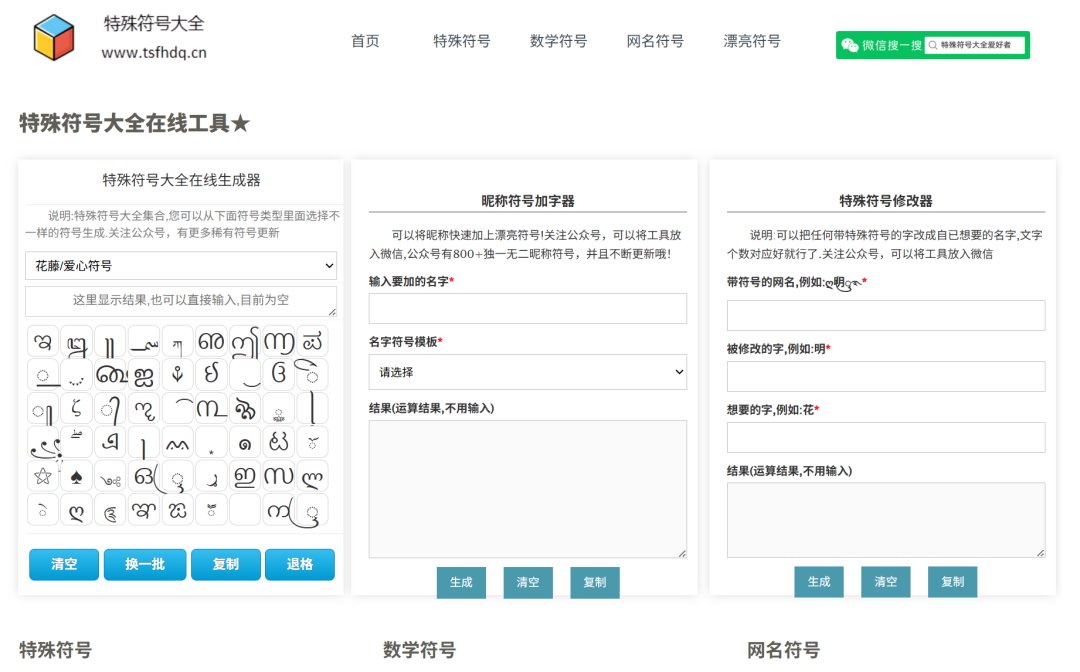
Task: Click 生成 in the nickname symbol adder
Action: [x=461, y=582]
